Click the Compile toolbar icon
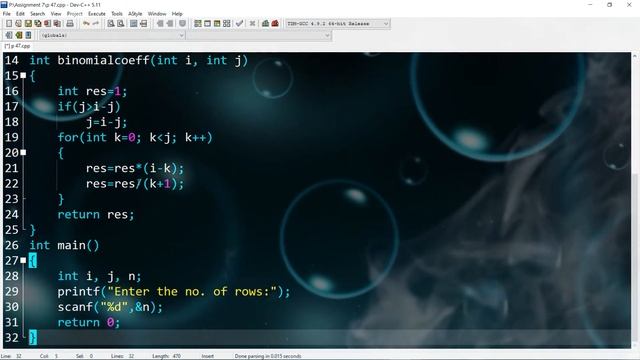 tap(198, 24)
